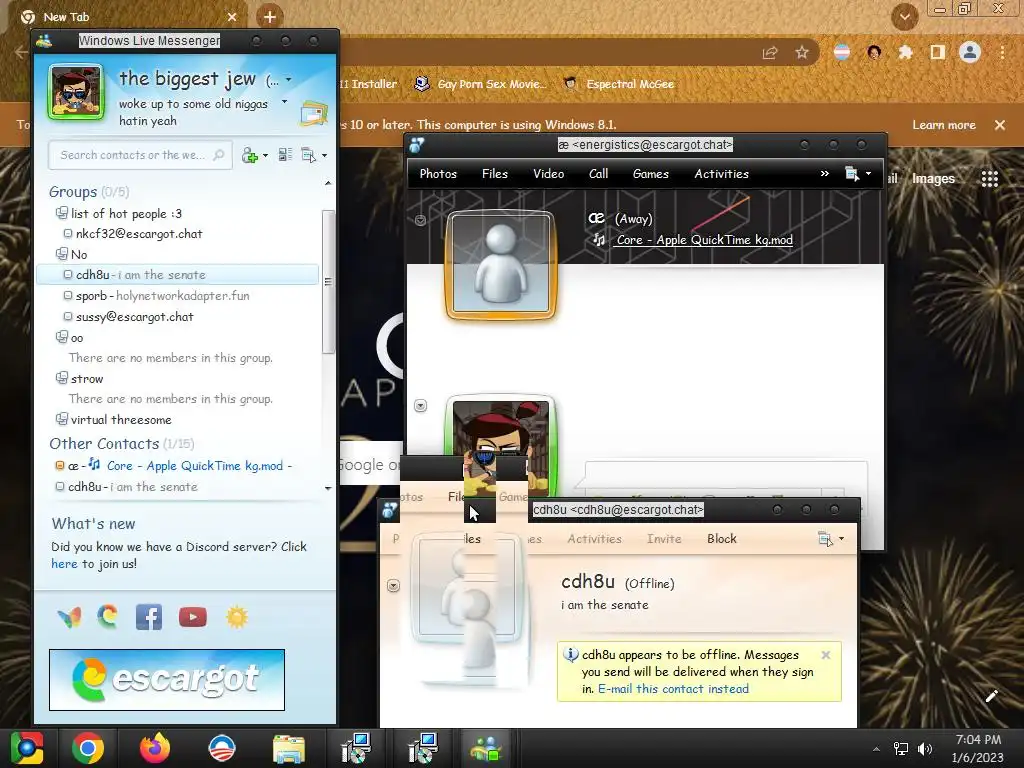Open Activities menu in energistics chat window

(722, 174)
